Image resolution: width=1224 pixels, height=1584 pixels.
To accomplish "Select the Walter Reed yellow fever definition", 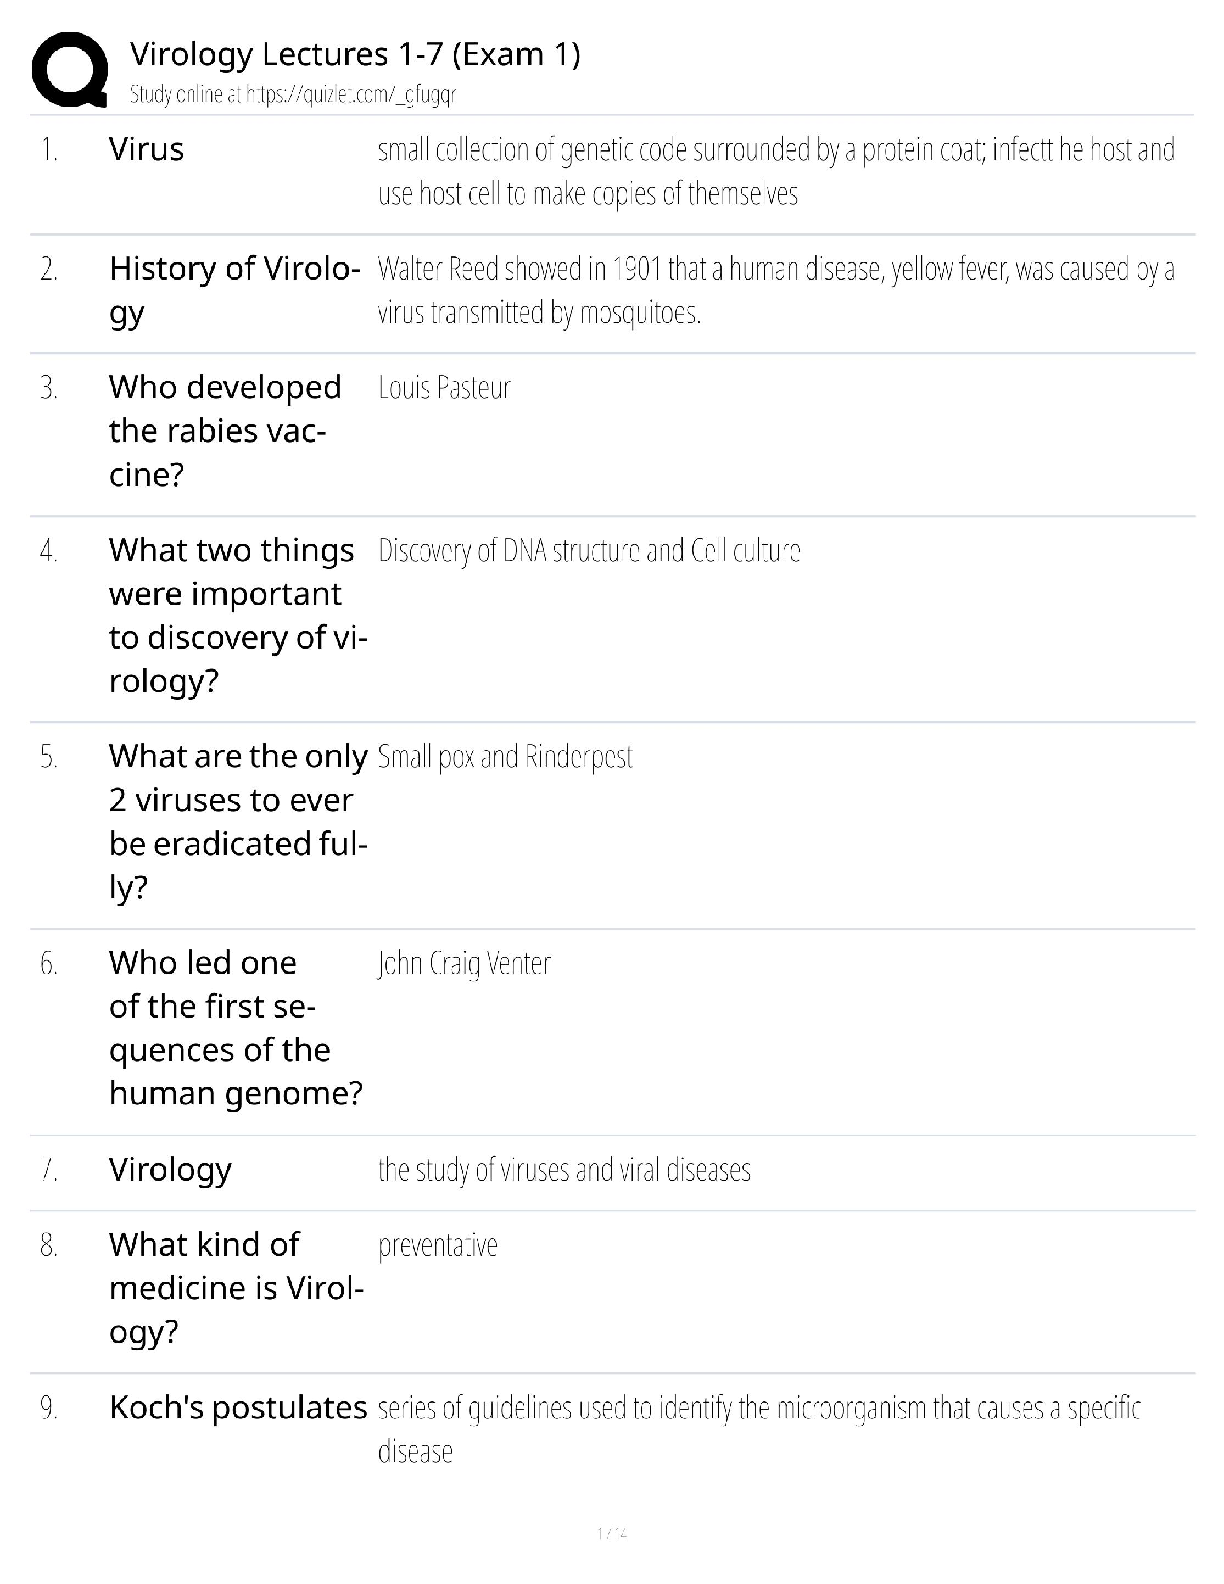I will [776, 290].
